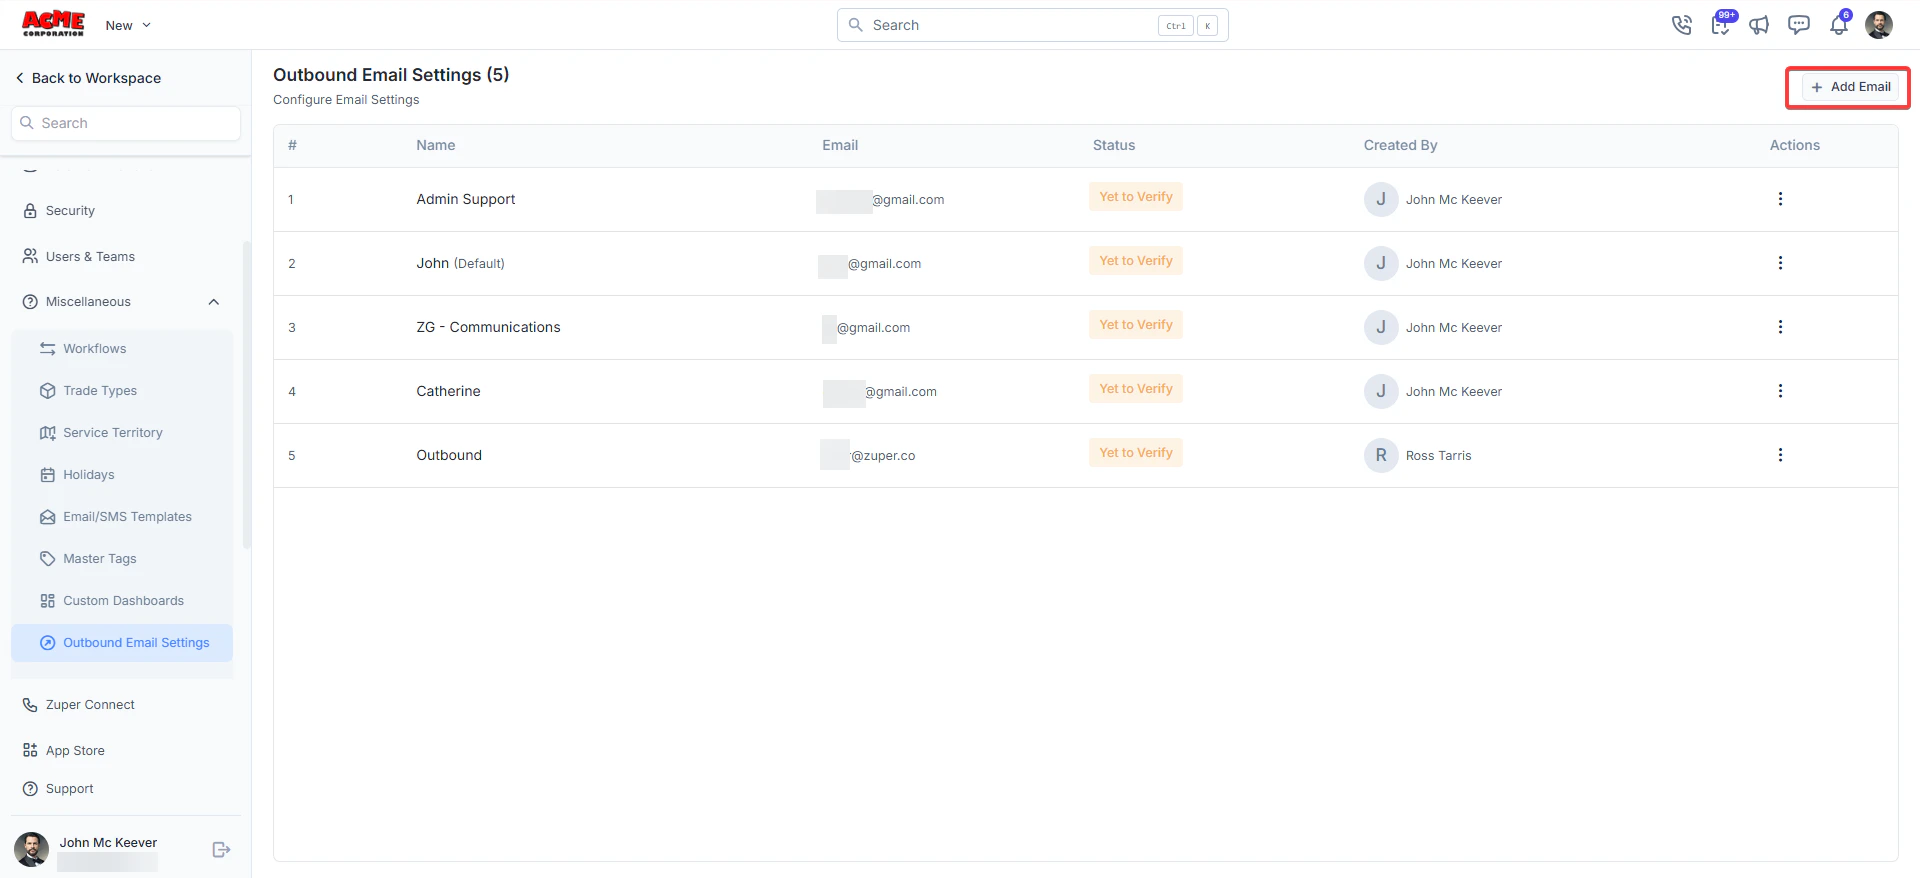Click Yet to Verify status for John (Default)

pos(1136,261)
